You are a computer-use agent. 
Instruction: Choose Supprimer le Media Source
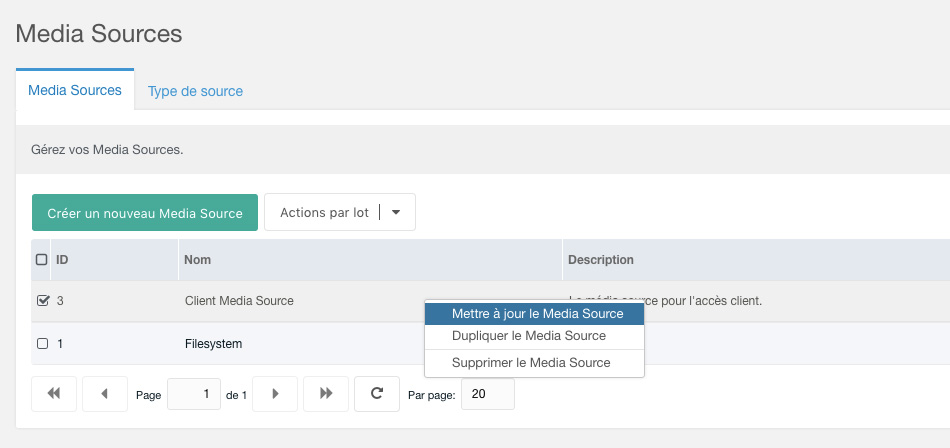(534, 363)
